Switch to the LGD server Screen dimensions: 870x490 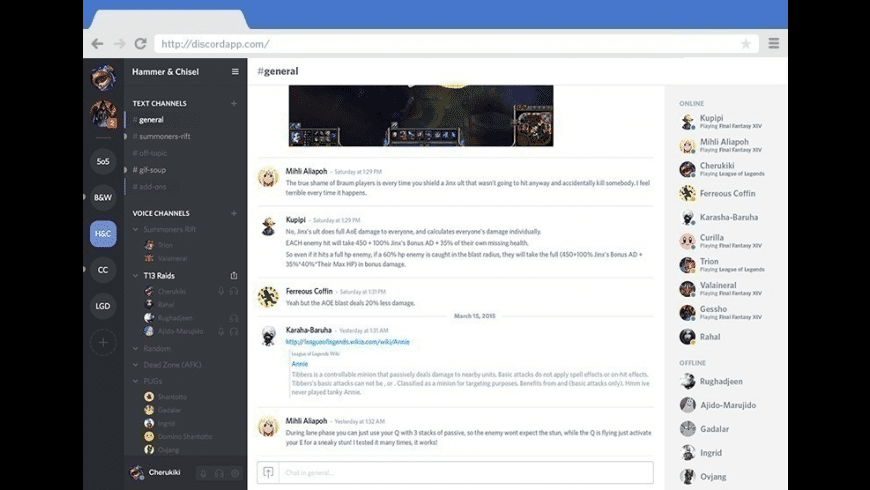coord(103,306)
